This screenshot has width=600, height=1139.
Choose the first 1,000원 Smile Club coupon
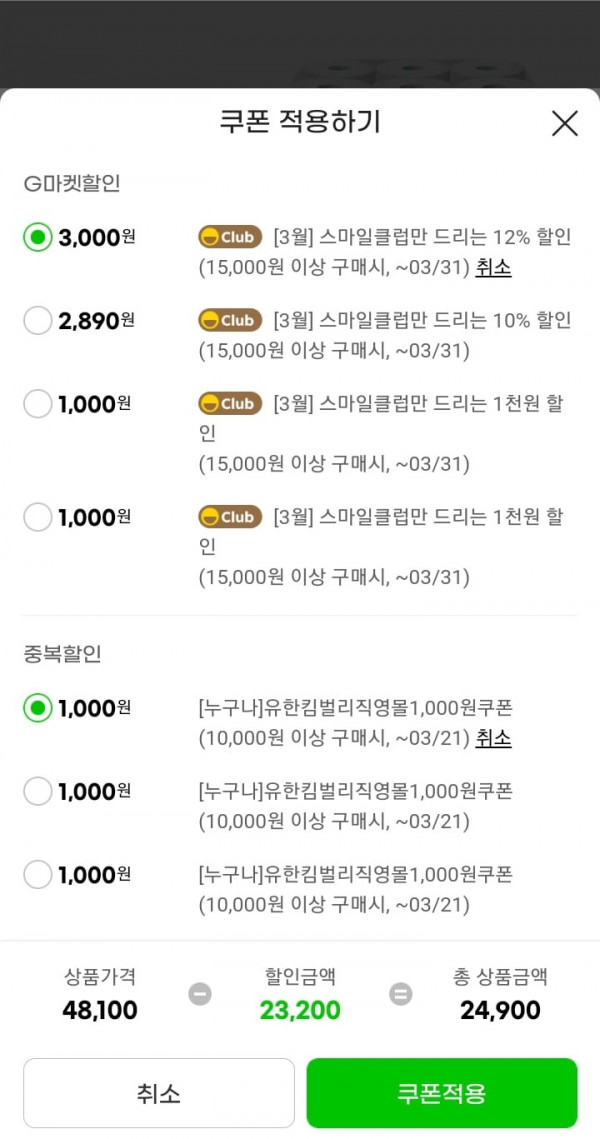point(38,404)
